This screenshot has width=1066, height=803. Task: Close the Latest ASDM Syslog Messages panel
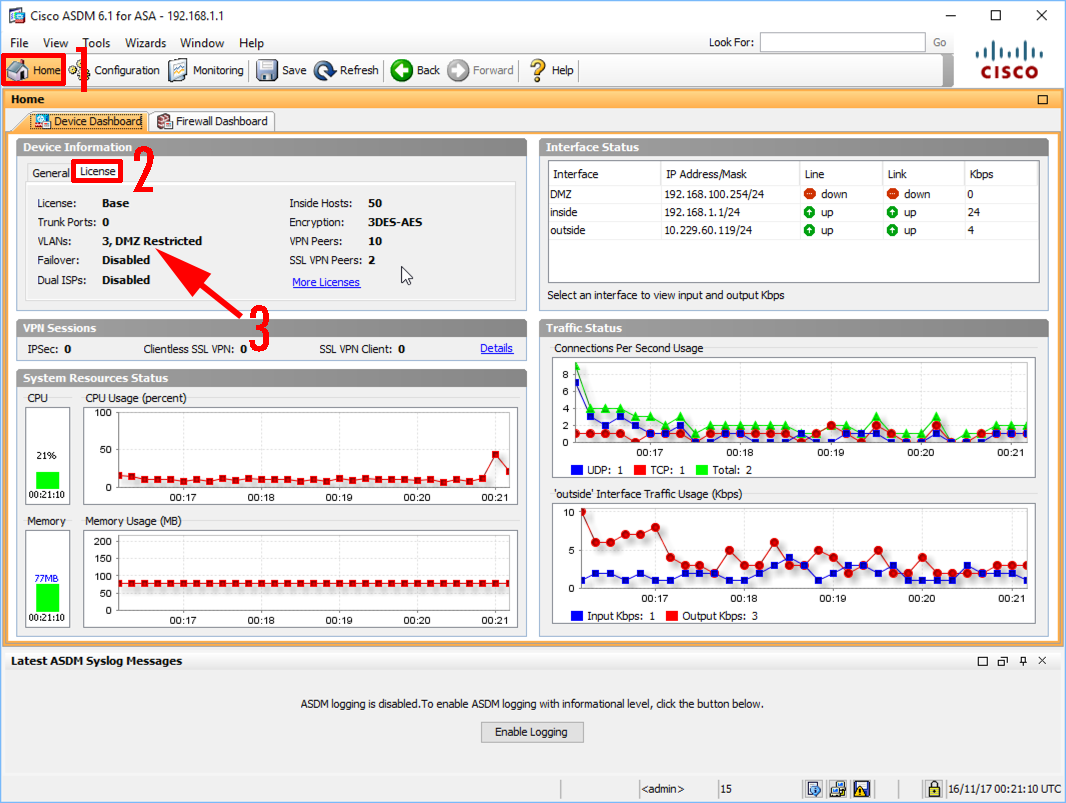1042,661
